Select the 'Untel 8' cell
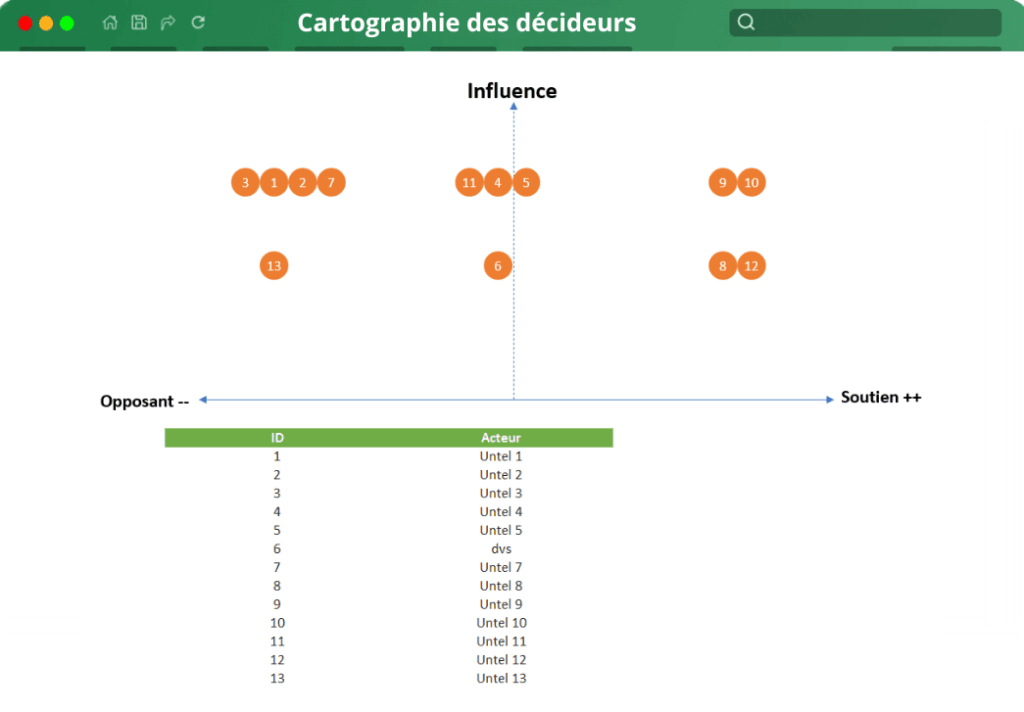The width and height of the screenshot is (1024, 712). click(501, 586)
